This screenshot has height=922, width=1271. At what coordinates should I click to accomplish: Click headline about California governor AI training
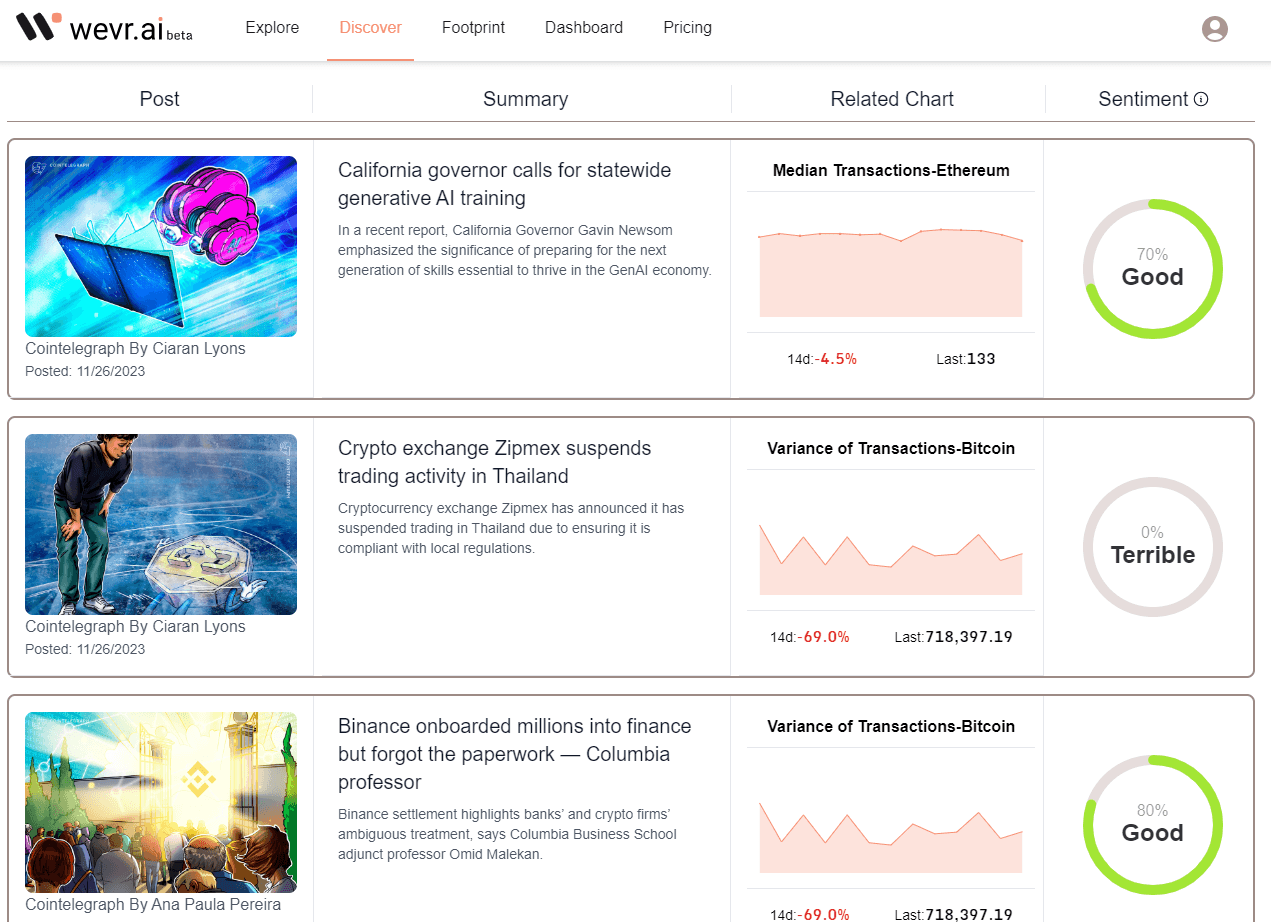(504, 184)
